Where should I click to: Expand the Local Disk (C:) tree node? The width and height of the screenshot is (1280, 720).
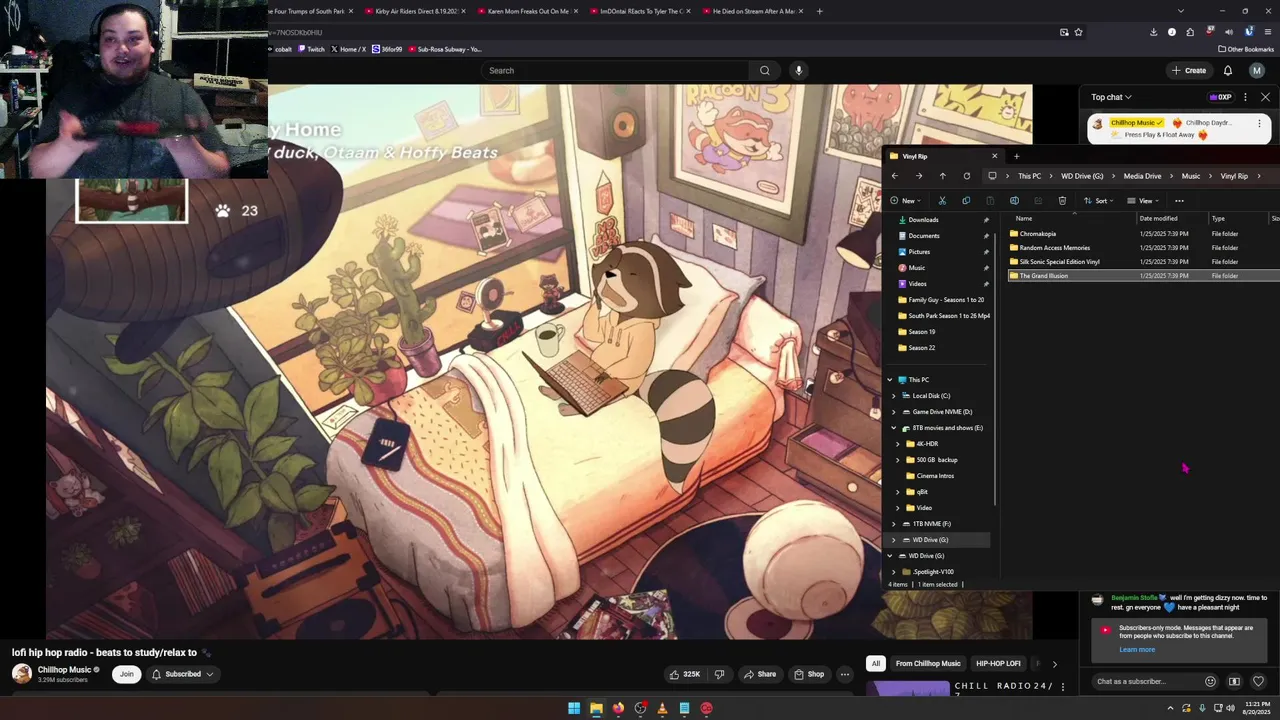click(894, 396)
